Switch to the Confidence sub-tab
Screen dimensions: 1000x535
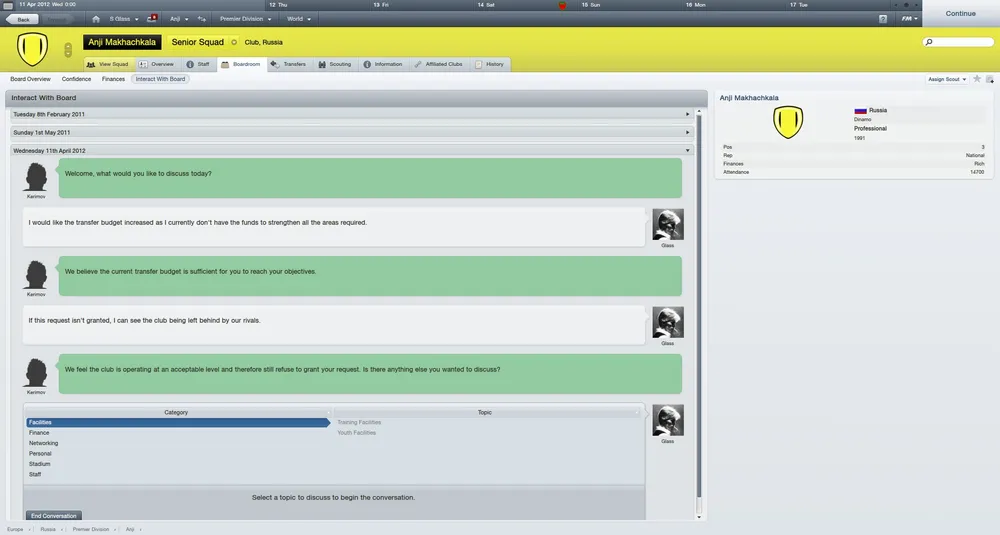pyautogui.click(x=76, y=79)
